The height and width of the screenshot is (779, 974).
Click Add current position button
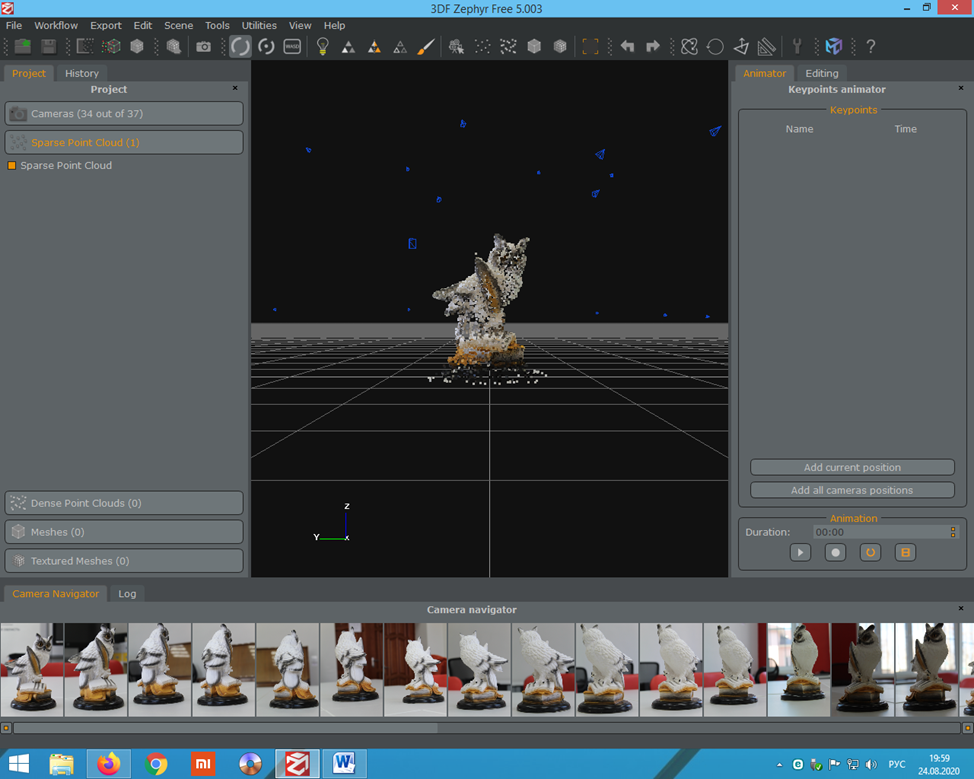pyautogui.click(x=852, y=467)
